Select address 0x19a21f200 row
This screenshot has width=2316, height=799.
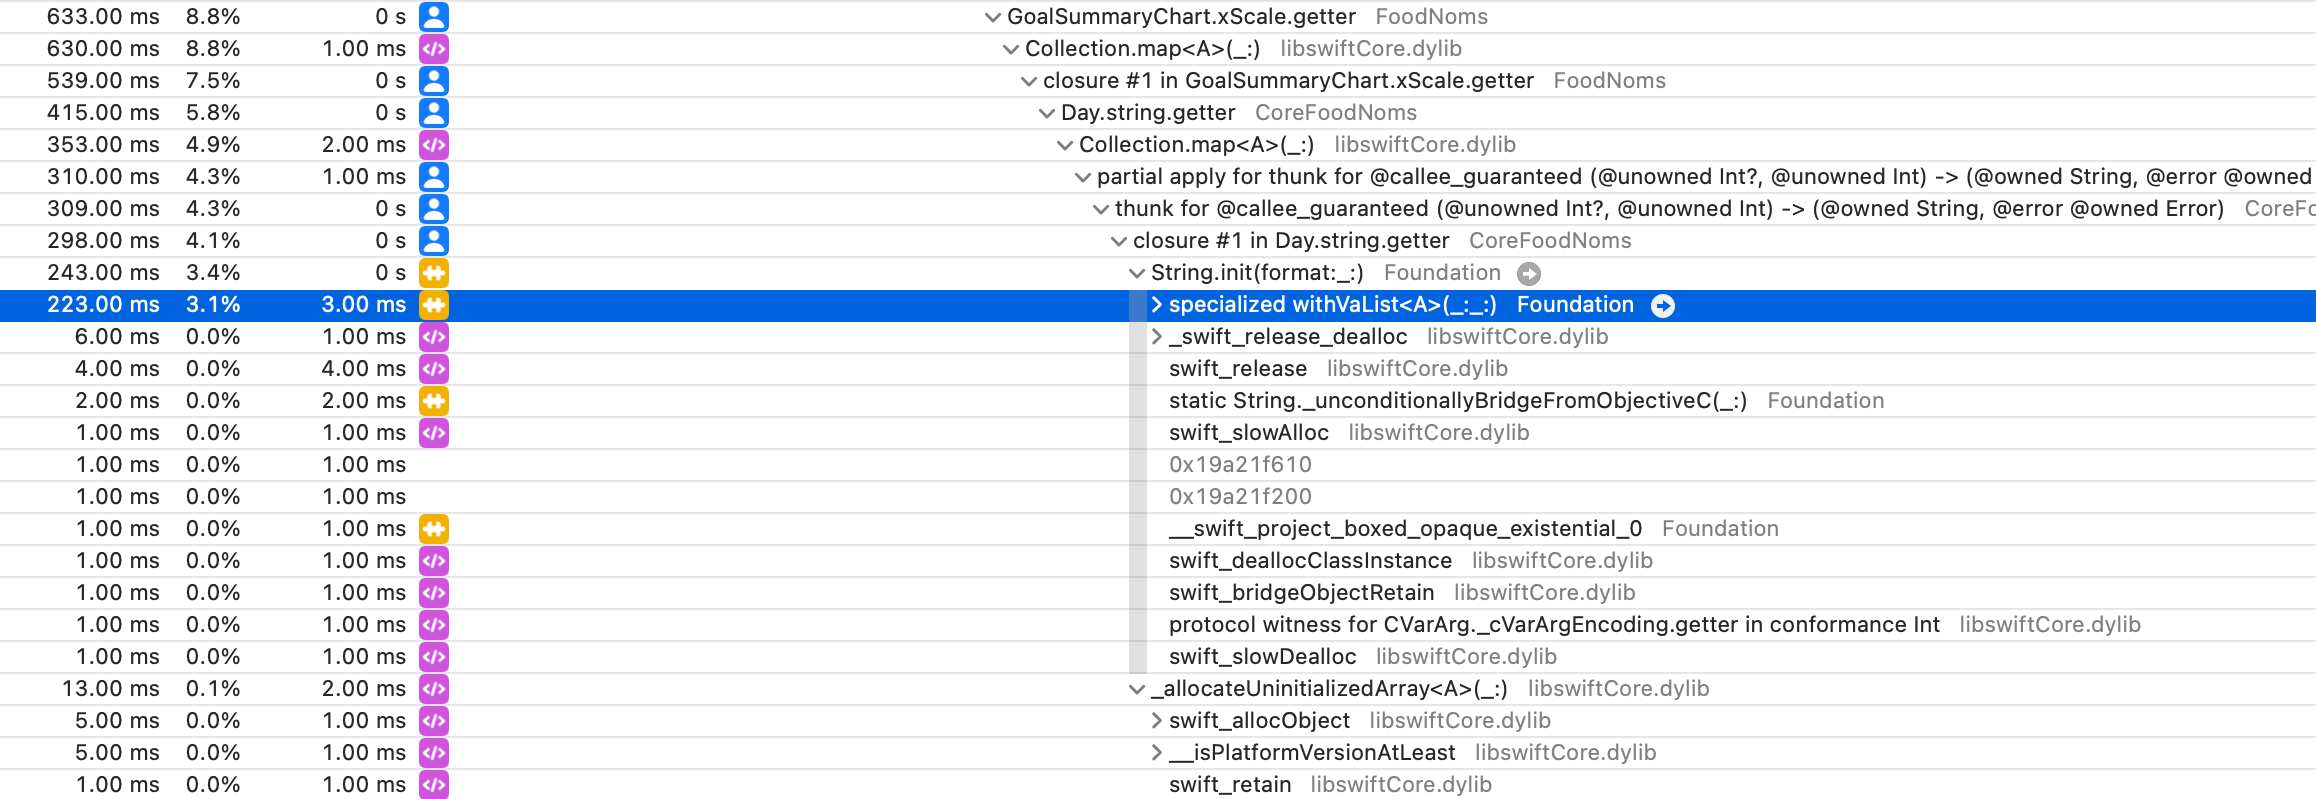[x=1158, y=497]
